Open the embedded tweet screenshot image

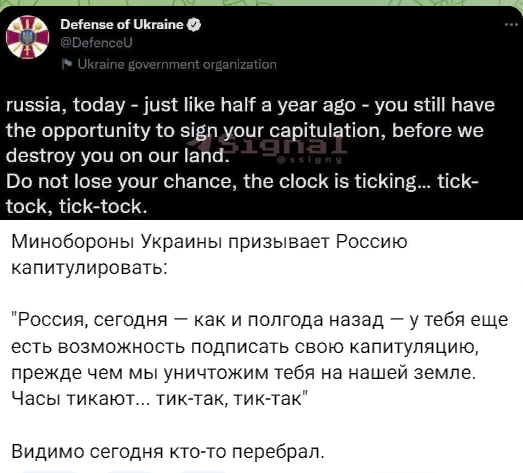262,113
